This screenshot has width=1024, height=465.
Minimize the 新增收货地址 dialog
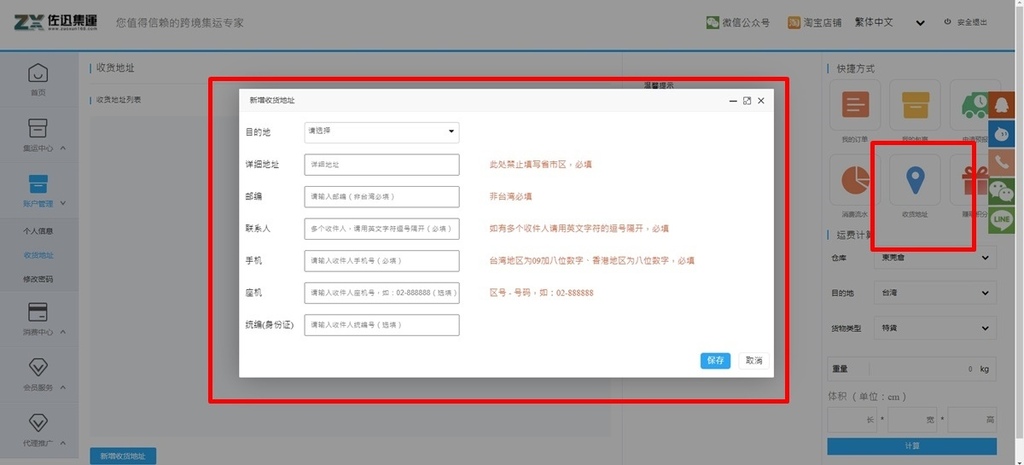(733, 101)
